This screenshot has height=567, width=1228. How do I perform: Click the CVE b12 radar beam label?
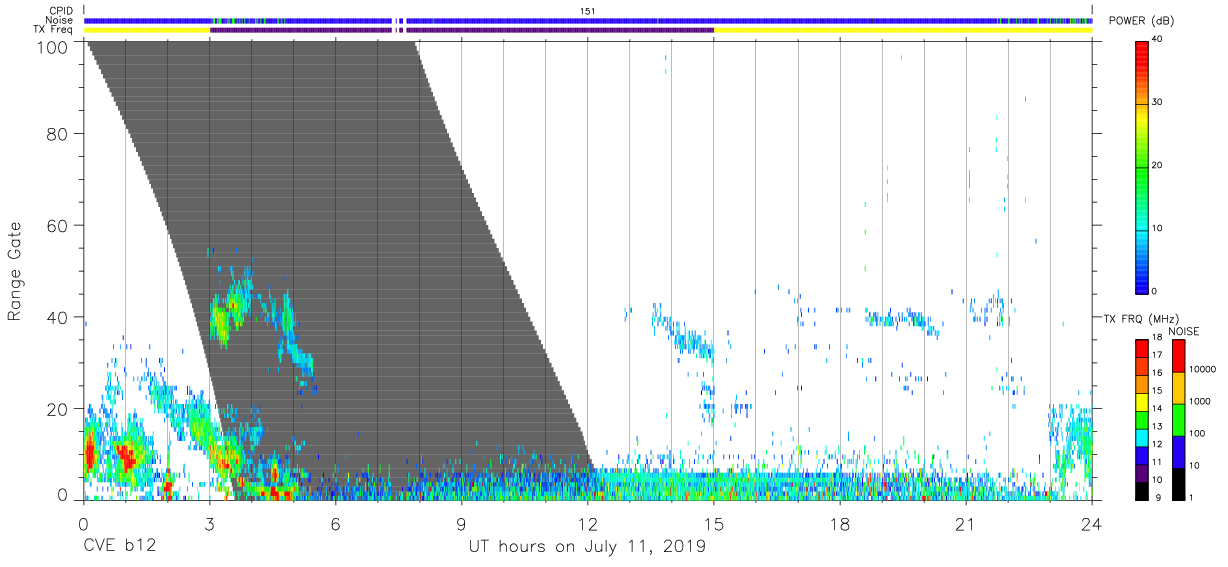[118, 547]
